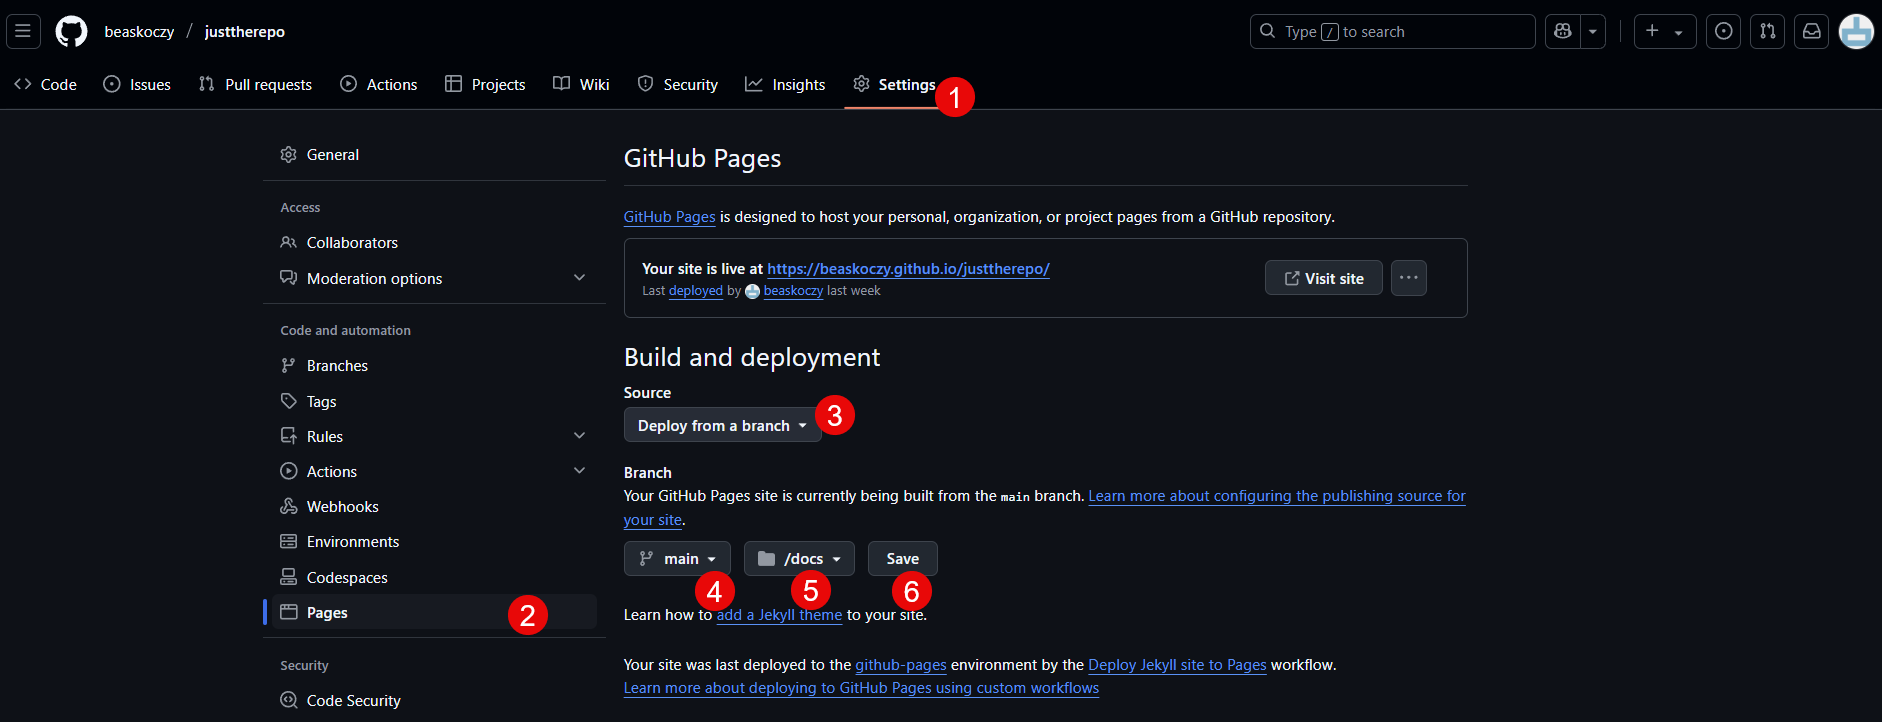1882x722 pixels.
Task: Click the Visit site button
Action: (1324, 278)
